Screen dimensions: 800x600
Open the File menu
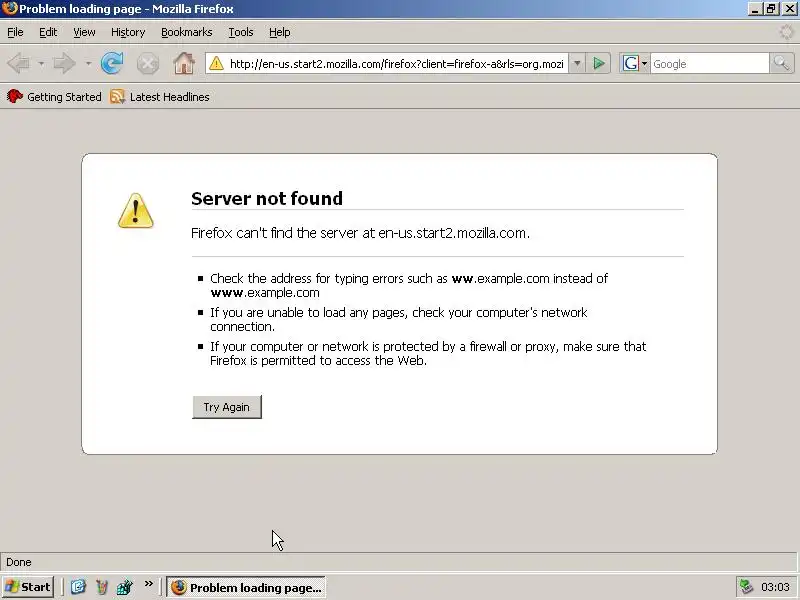tap(15, 32)
